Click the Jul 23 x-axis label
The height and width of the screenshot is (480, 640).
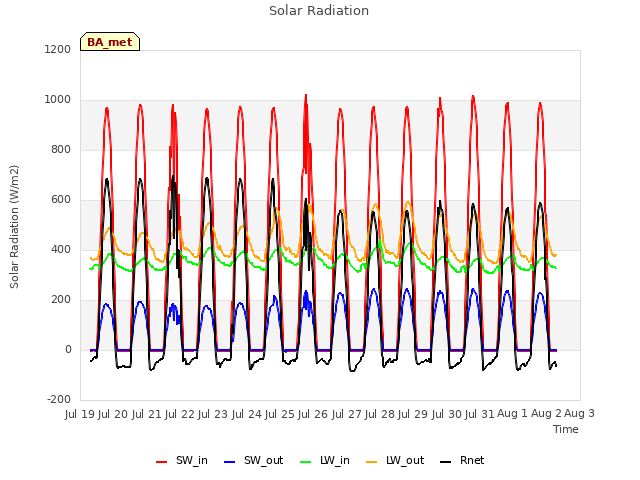pyautogui.click(x=213, y=414)
